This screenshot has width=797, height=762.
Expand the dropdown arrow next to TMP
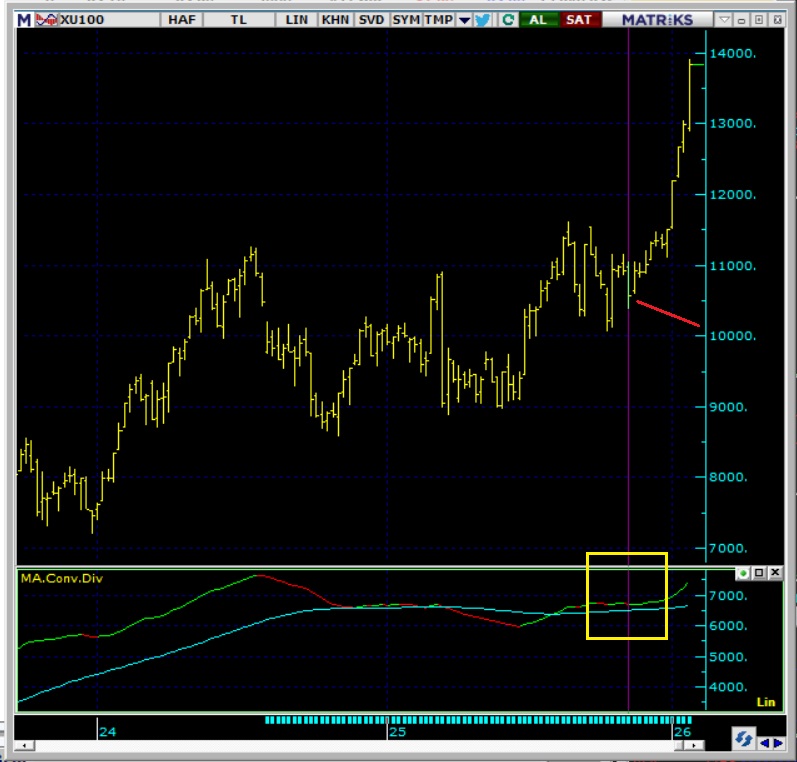point(464,19)
